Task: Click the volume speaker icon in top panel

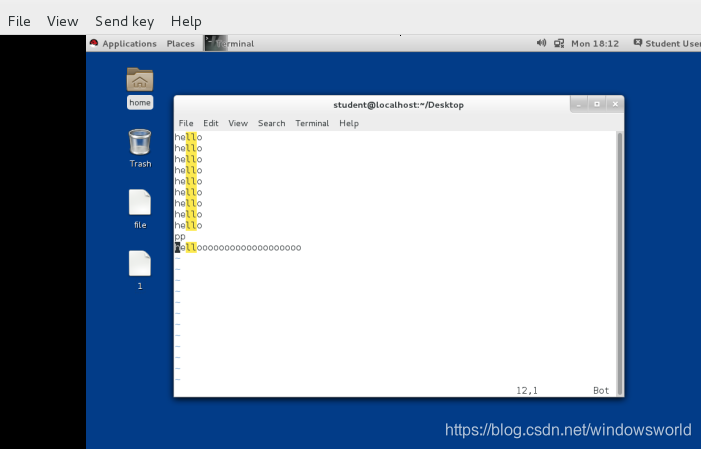Action: [541, 43]
